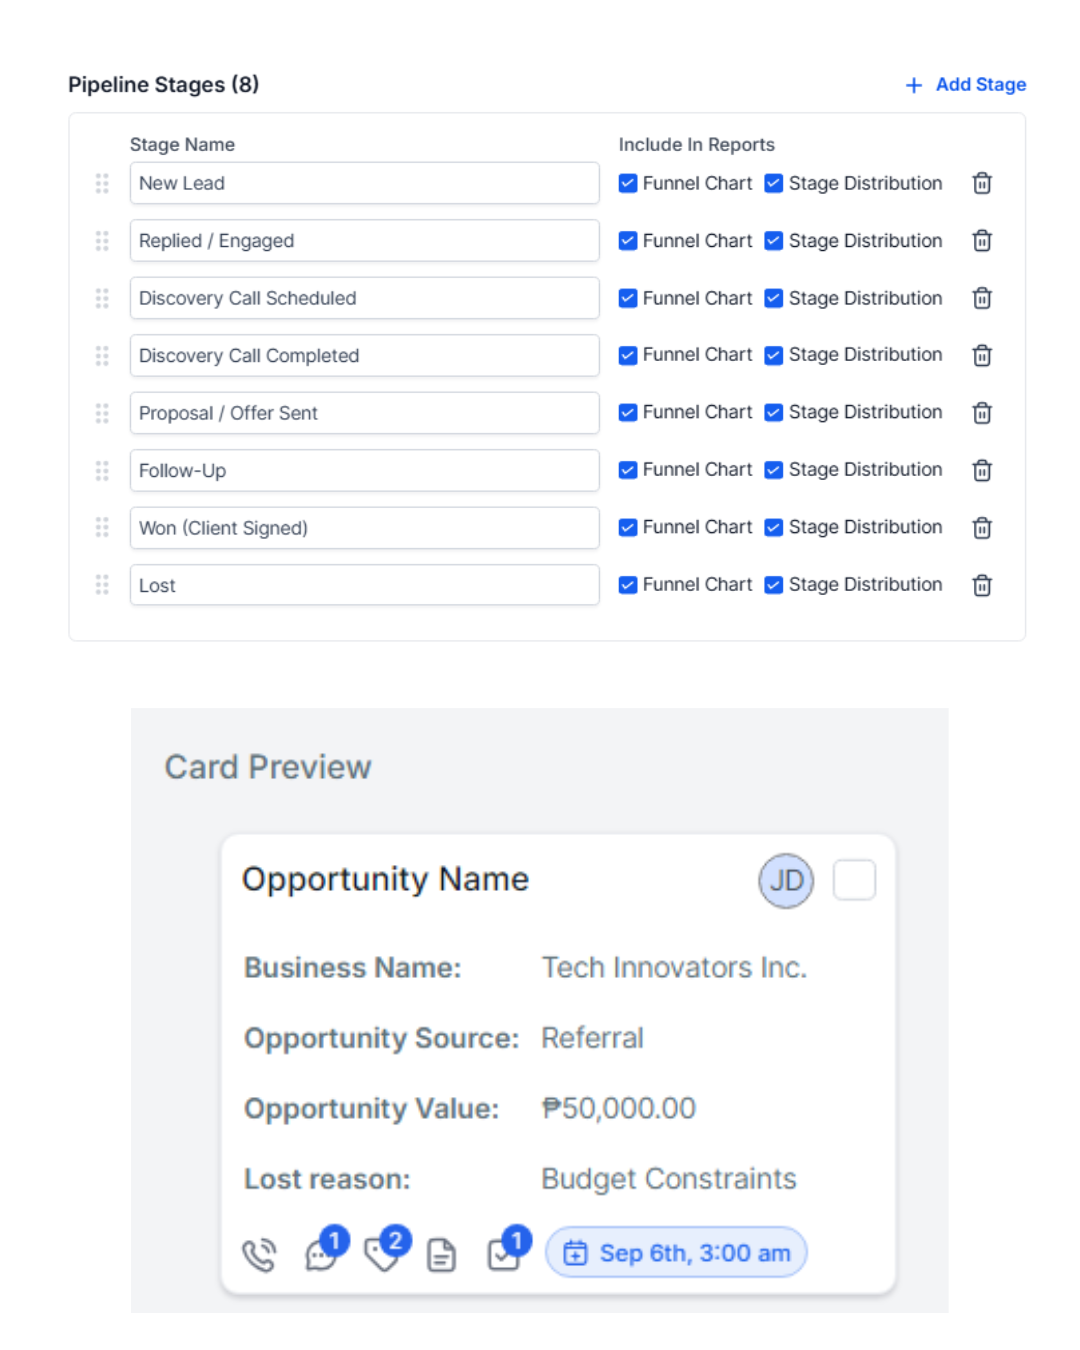The height and width of the screenshot is (1350, 1080).
Task: Click the JD assignee avatar
Action: [x=786, y=880]
